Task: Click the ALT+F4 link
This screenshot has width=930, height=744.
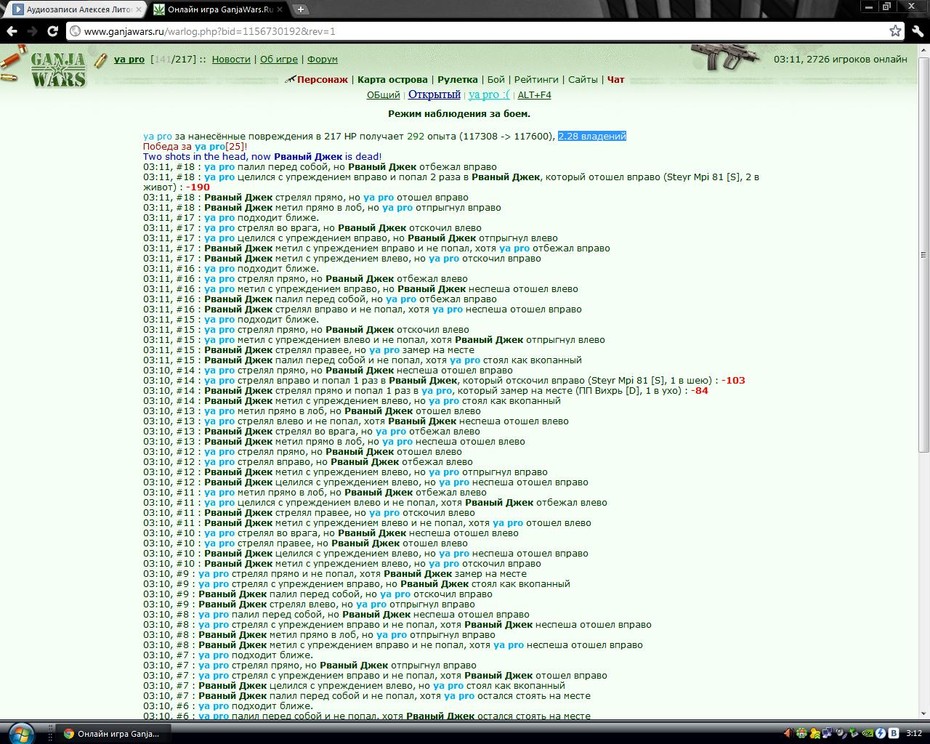Action: point(534,95)
